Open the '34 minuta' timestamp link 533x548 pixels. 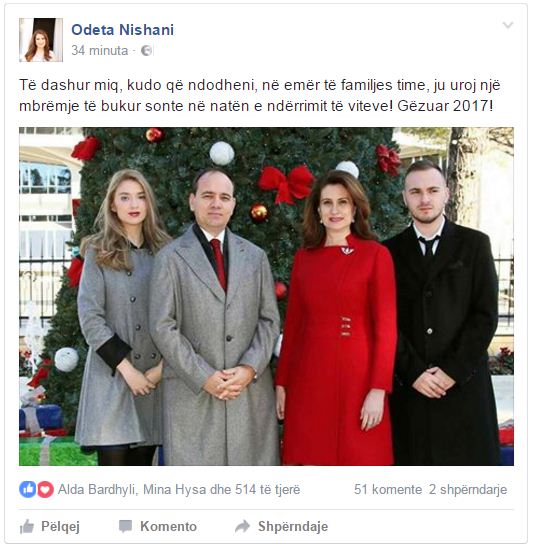pyautogui.click(x=100, y=51)
